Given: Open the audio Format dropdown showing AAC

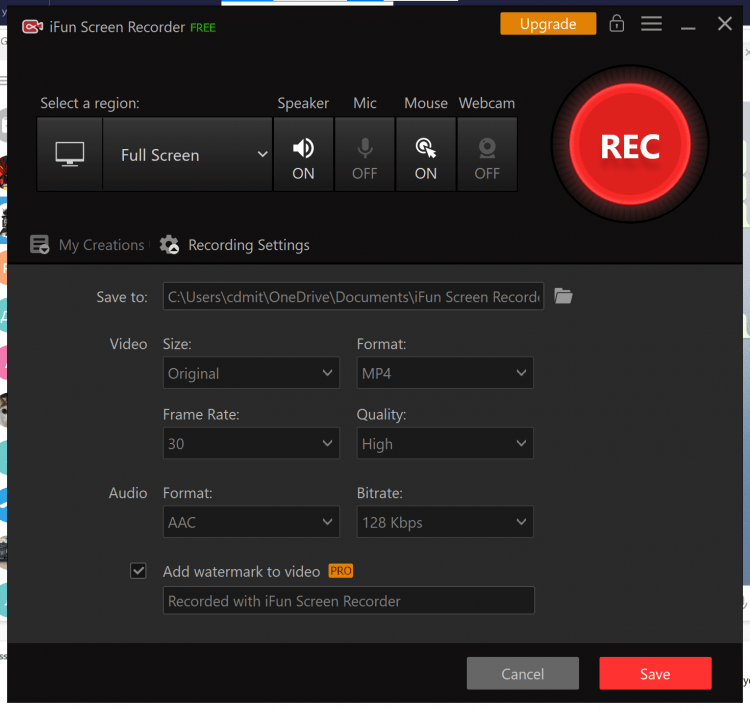Looking at the screenshot, I should pos(251,522).
